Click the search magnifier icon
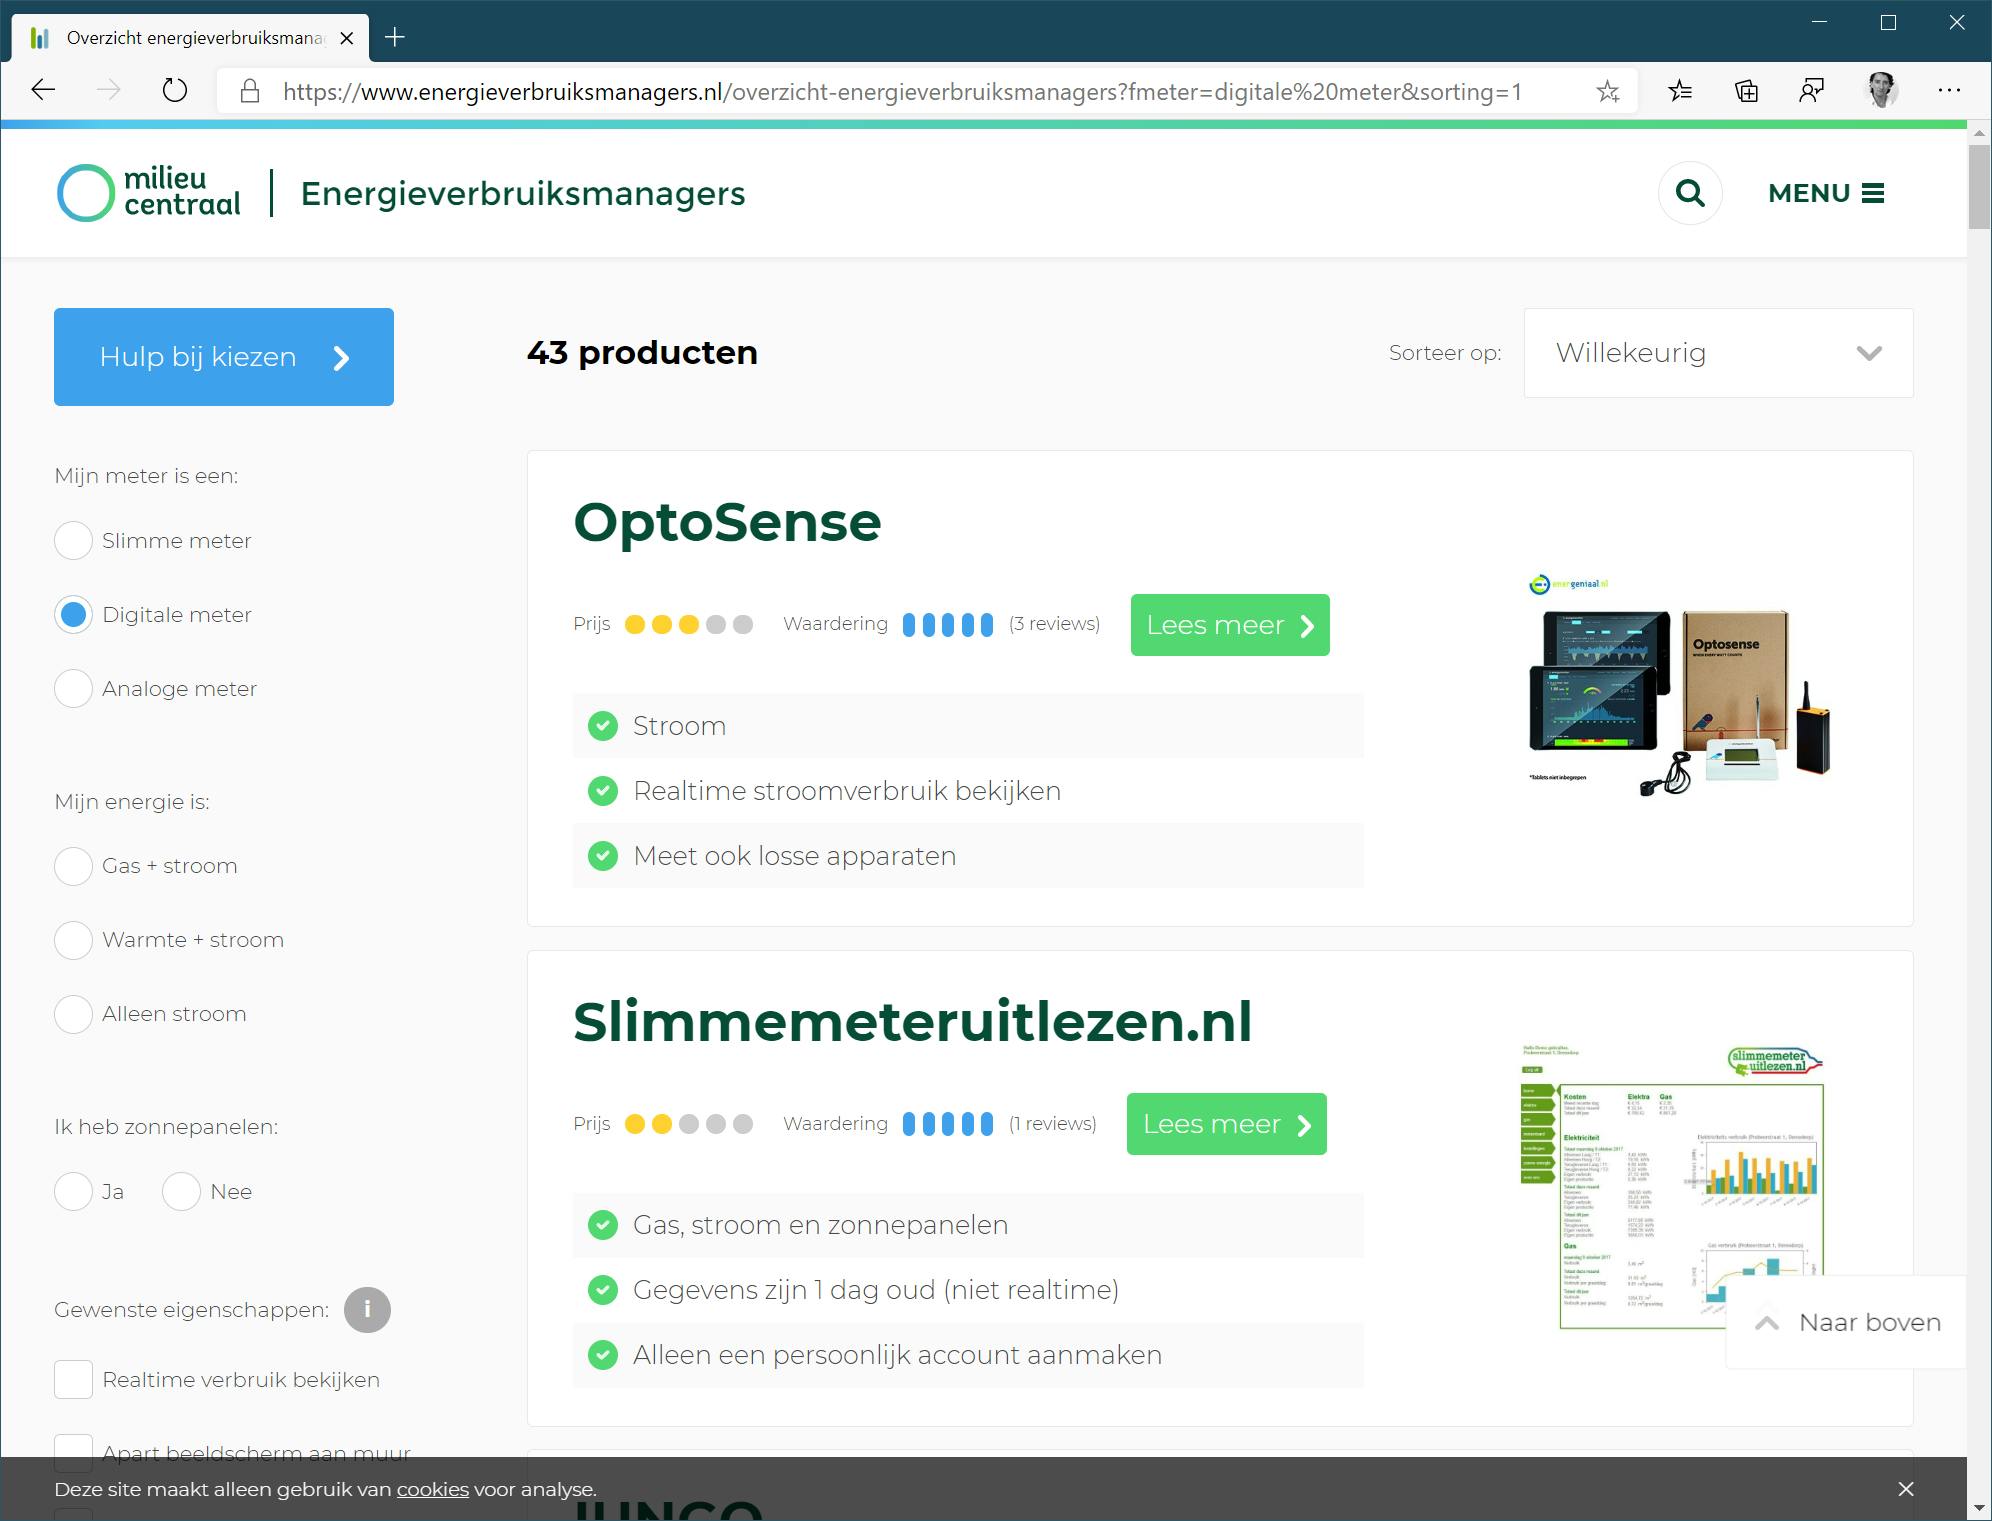Viewport: 1992px width, 1521px height. click(x=1690, y=193)
